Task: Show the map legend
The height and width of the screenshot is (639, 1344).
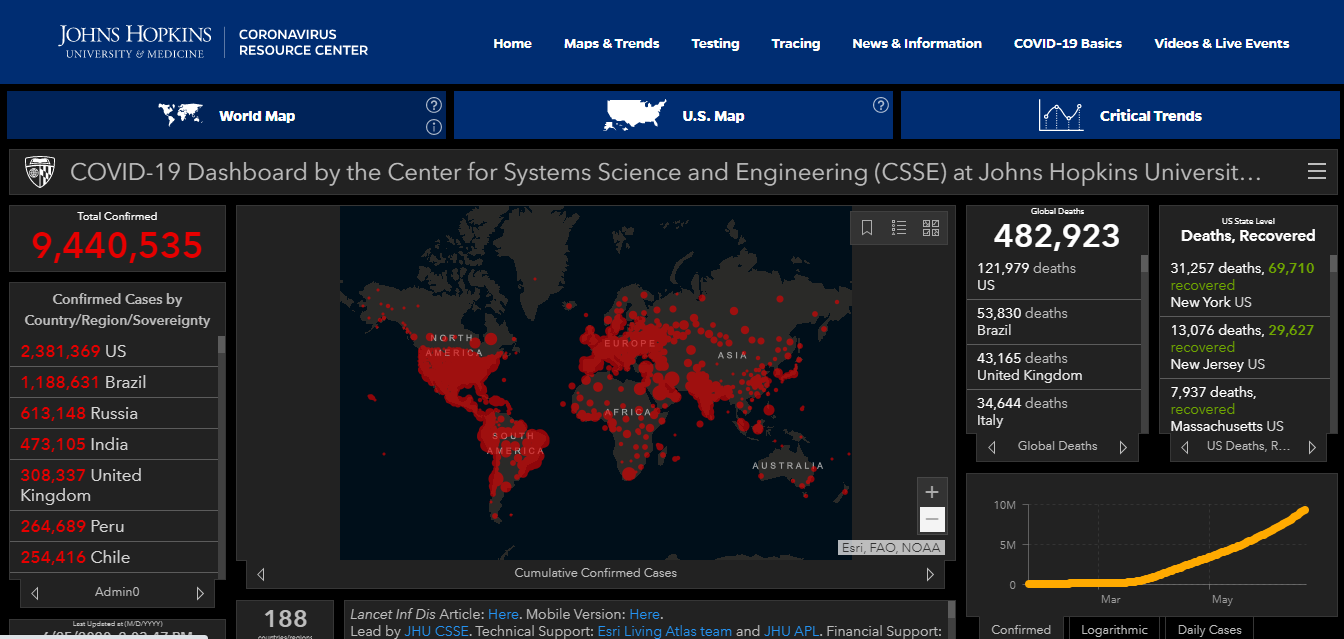Action: (x=899, y=228)
